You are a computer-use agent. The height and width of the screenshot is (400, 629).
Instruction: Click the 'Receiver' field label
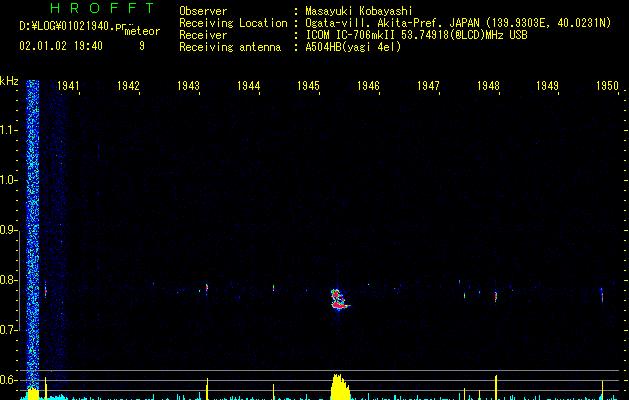click(x=203, y=35)
